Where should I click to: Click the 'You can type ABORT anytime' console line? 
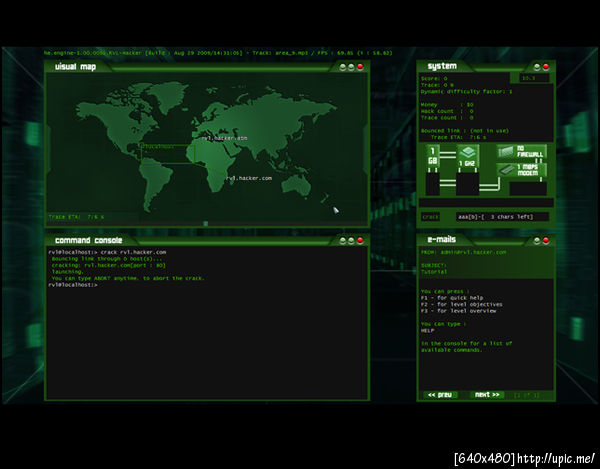click(x=128, y=278)
